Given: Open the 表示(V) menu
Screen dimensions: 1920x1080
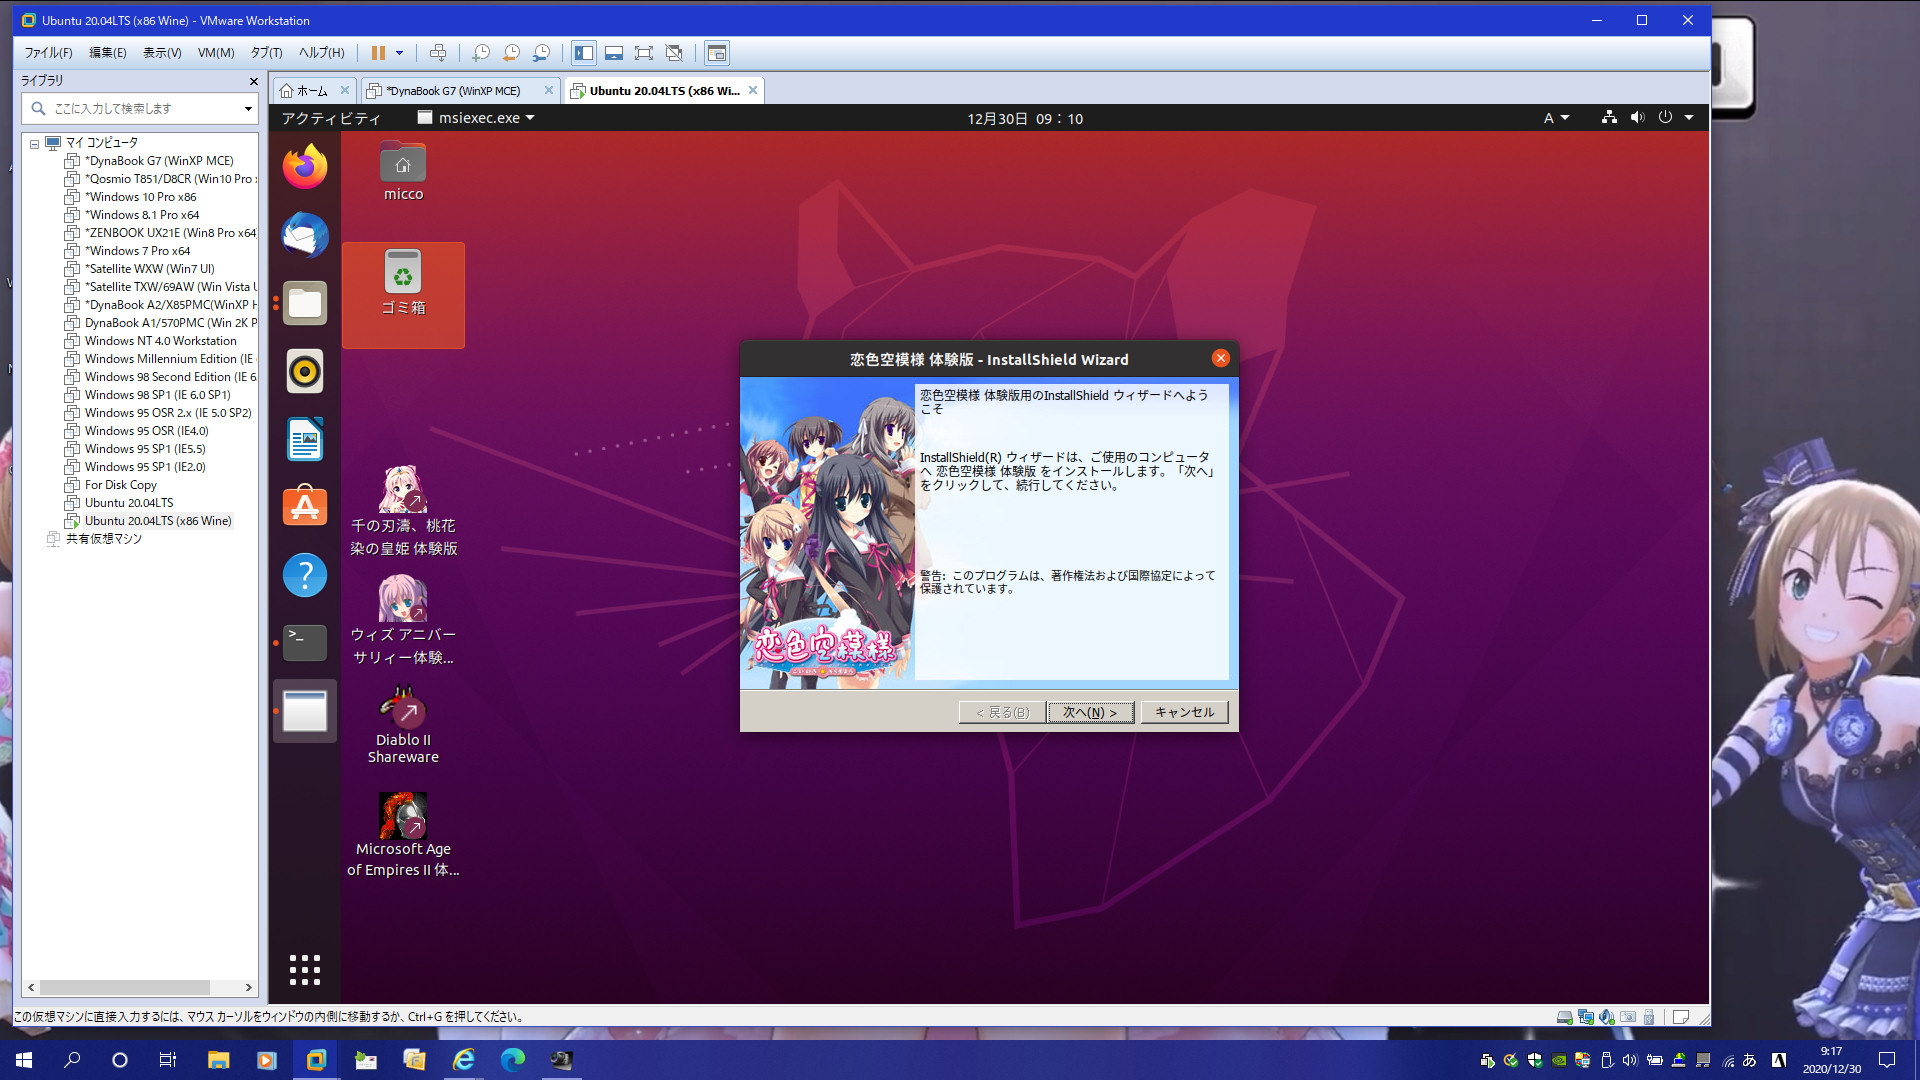Looking at the screenshot, I should point(162,53).
